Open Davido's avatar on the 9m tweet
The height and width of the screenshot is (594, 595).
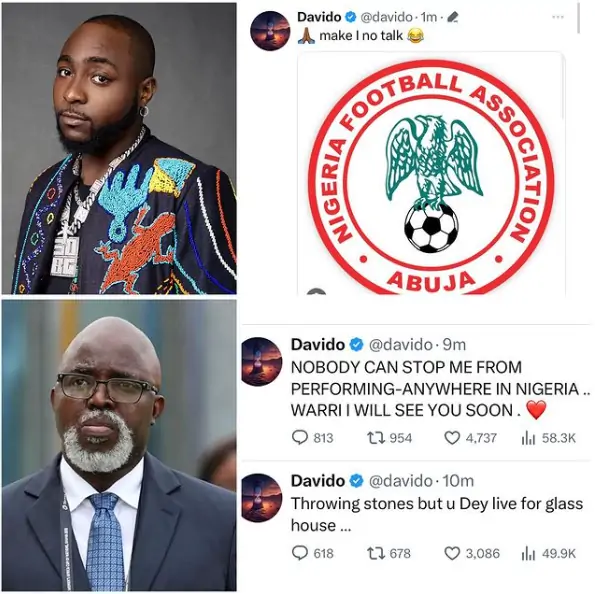(262, 361)
